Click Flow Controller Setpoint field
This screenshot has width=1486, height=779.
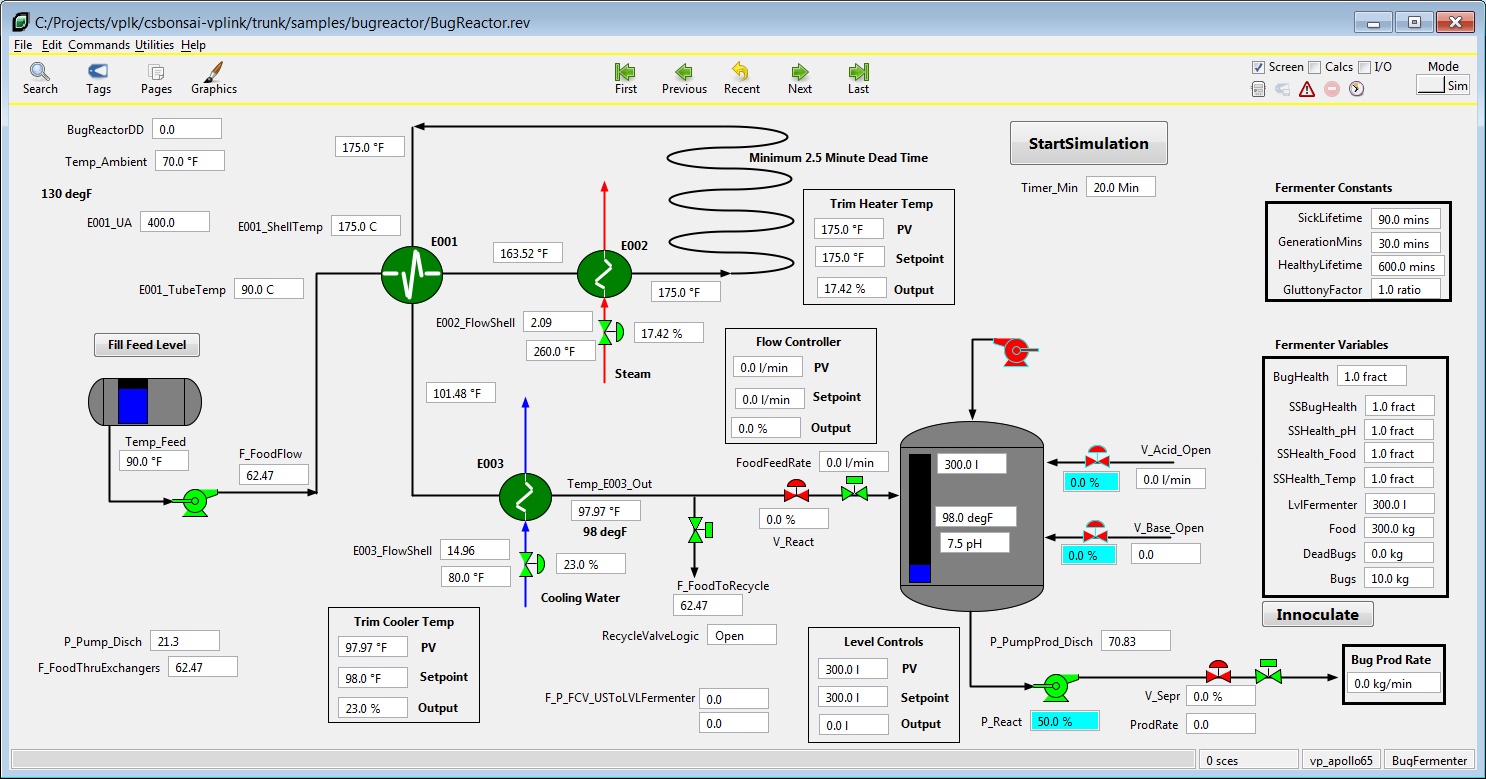coord(769,398)
